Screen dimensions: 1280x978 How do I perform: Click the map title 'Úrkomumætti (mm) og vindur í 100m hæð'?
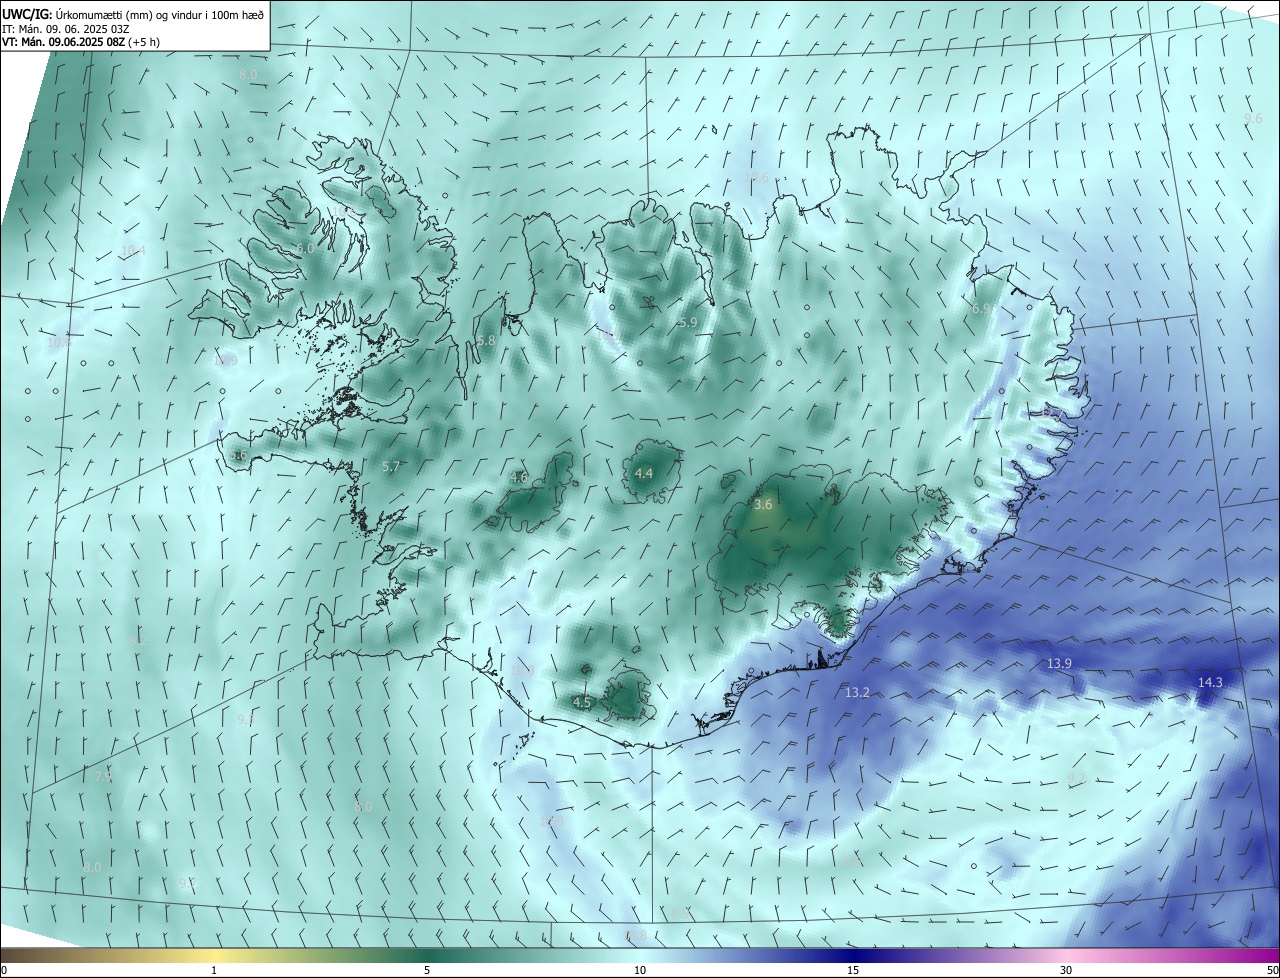pos(160,14)
